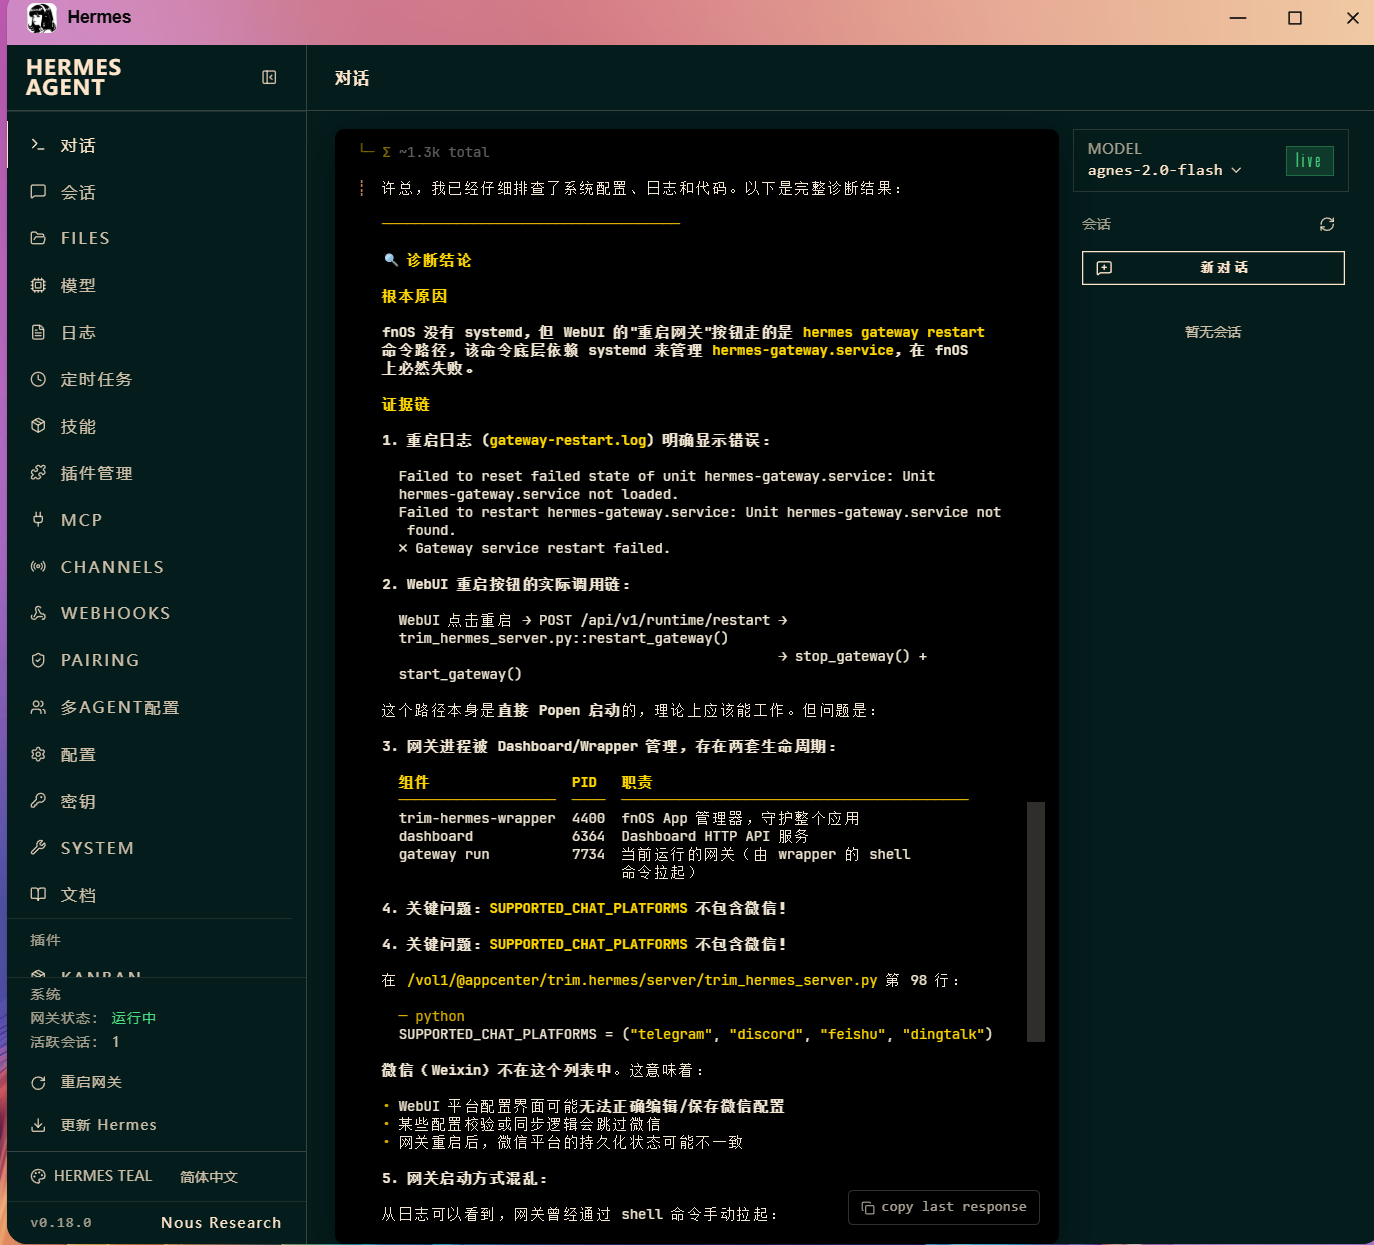The height and width of the screenshot is (1245, 1374).
Task: Click the CHANNELS broadcast icon
Action: click(x=38, y=566)
